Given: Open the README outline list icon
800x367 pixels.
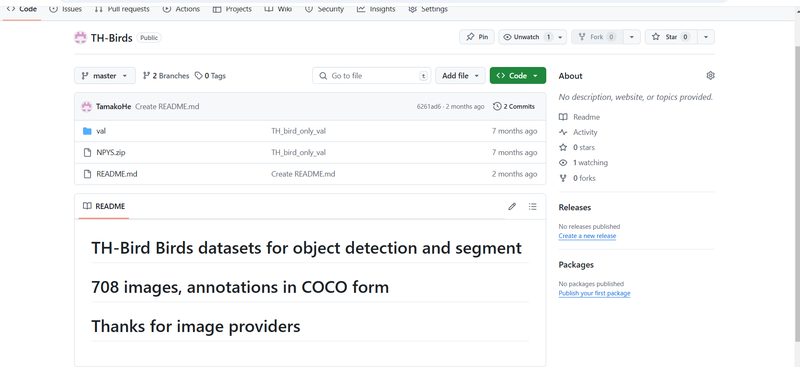Looking at the screenshot, I should coord(533,206).
